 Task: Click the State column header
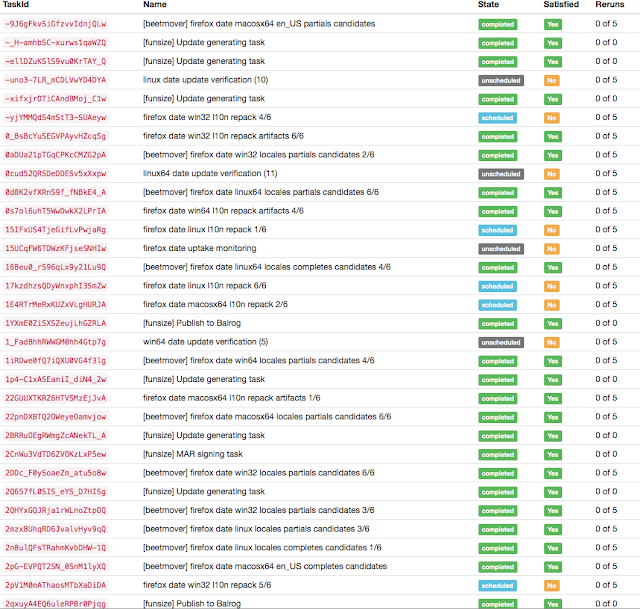coord(488,4)
